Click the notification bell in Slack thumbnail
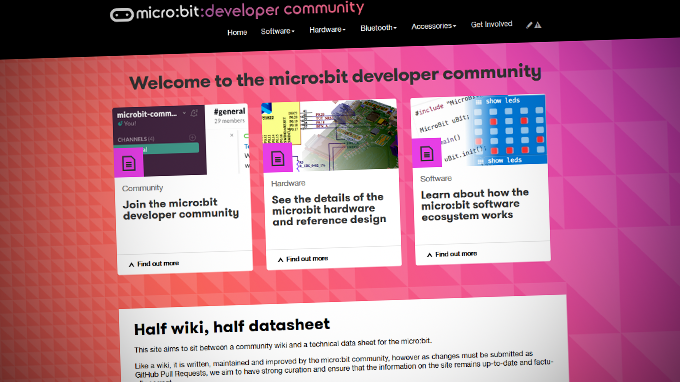The width and height of the screenshot is (680, 382). pyautogui.click(x=194, y=113)
